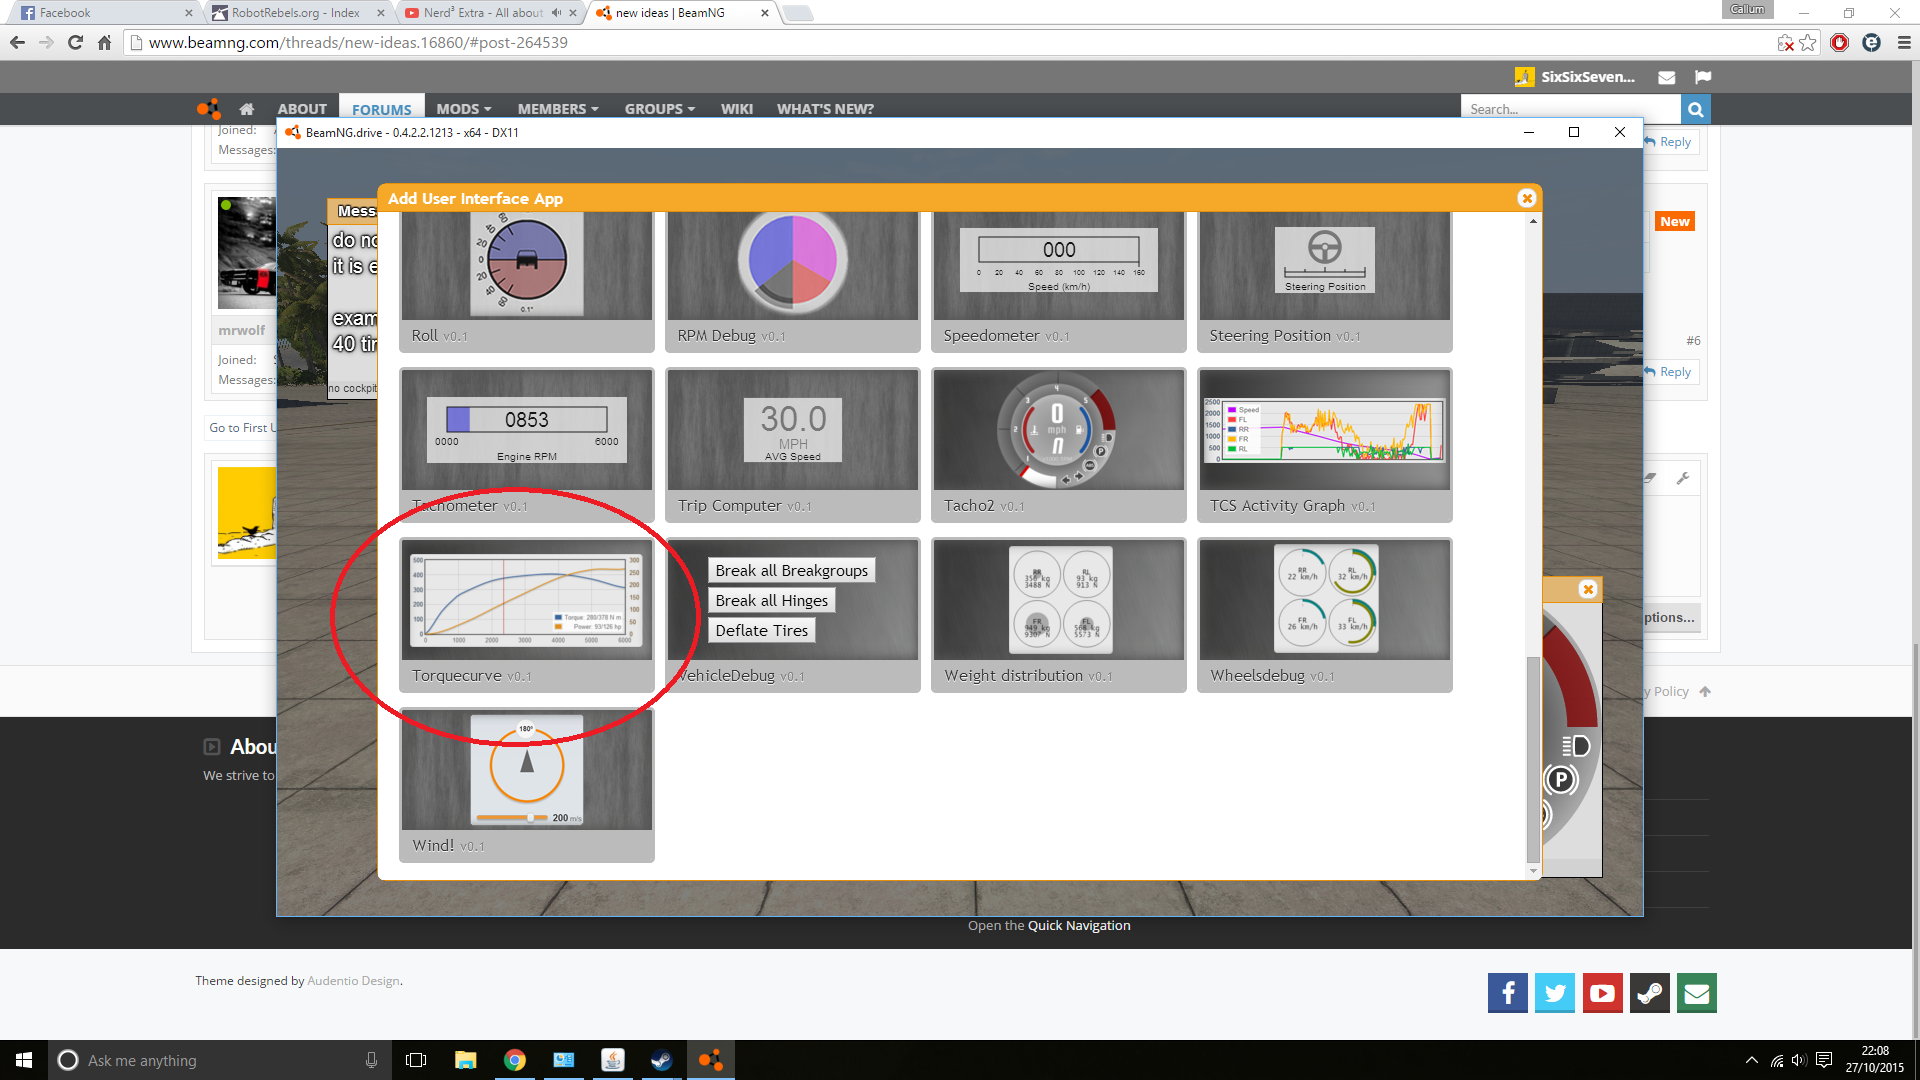The width and height of the screenshot is (1920, 1080).
Task: Click Break all Breakgroups button
Action: (x=791, y=570)
